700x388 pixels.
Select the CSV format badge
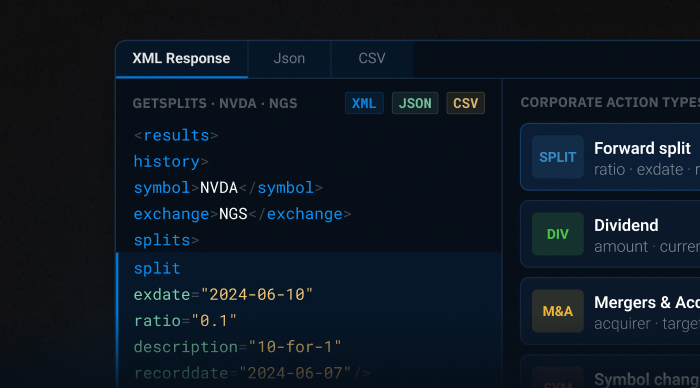pyautogui.click(x=466, y=103)
